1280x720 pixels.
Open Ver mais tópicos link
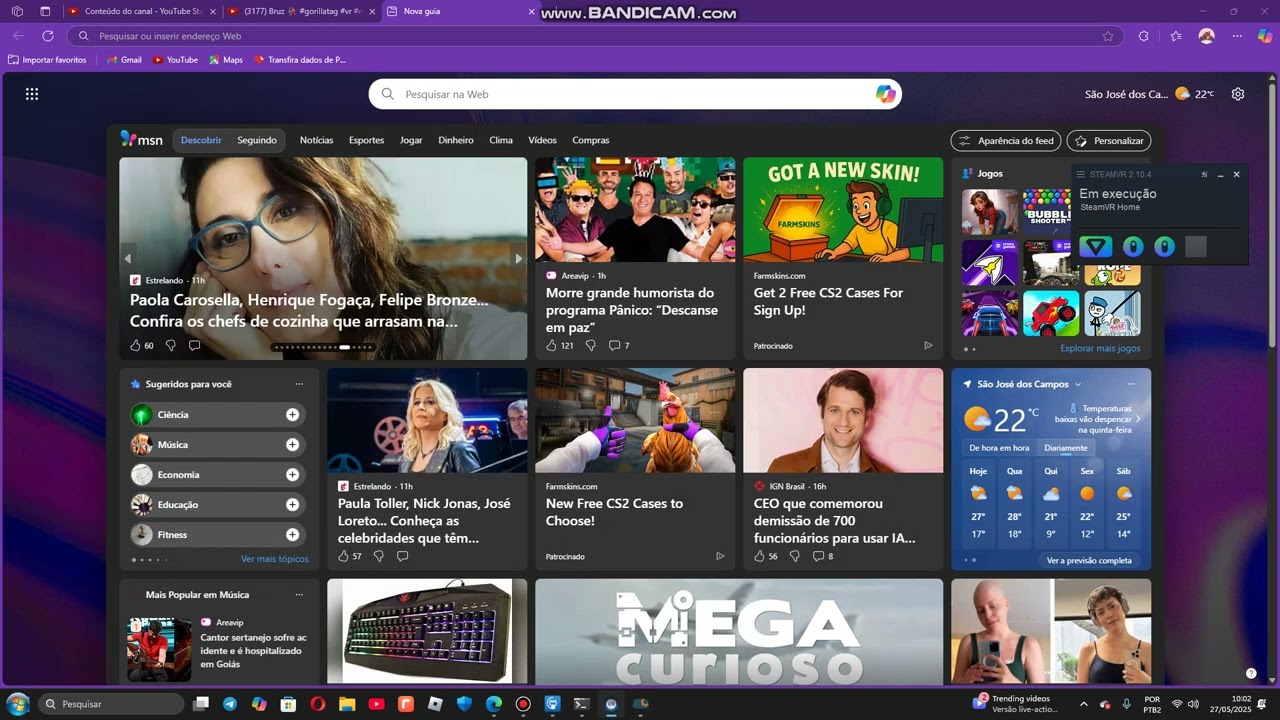click(275, 559)
